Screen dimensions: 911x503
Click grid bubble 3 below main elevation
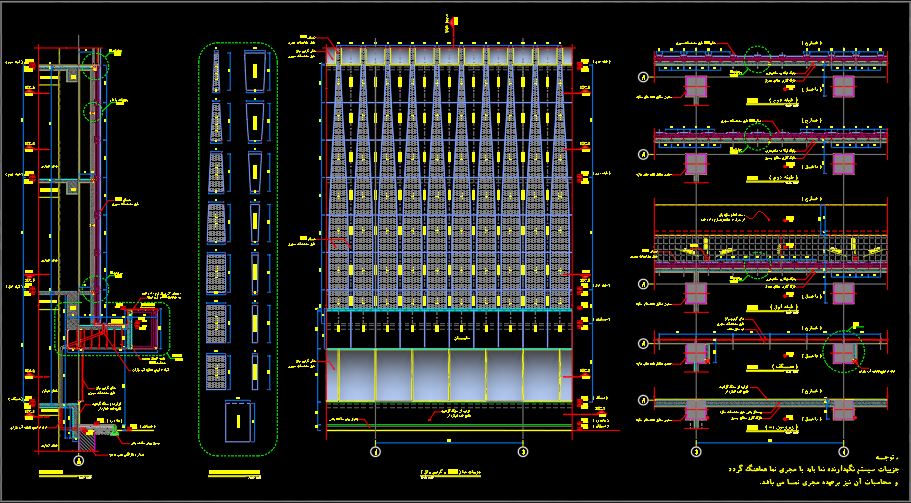(x=523, y=452)
